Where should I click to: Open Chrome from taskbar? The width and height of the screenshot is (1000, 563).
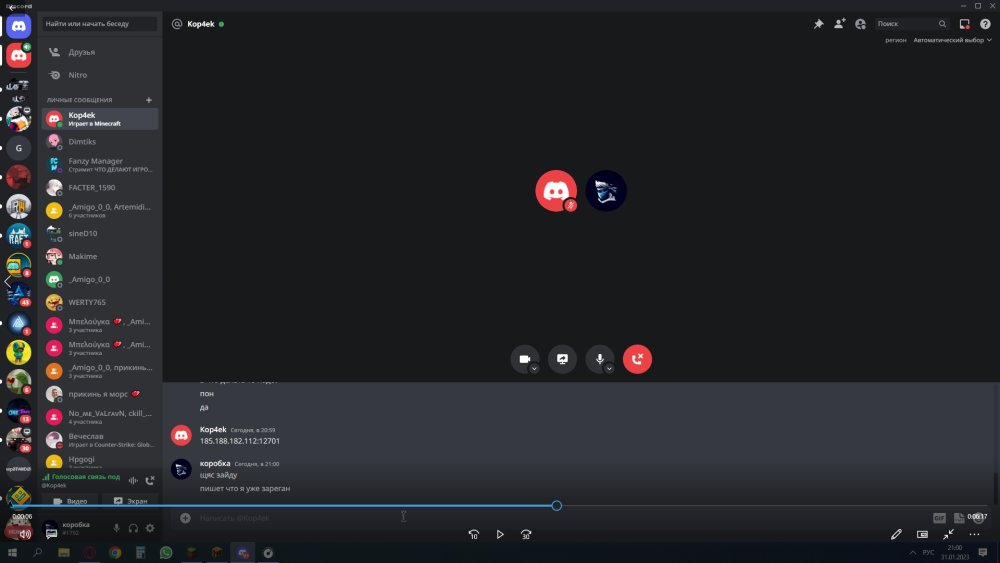pos(115,553)
